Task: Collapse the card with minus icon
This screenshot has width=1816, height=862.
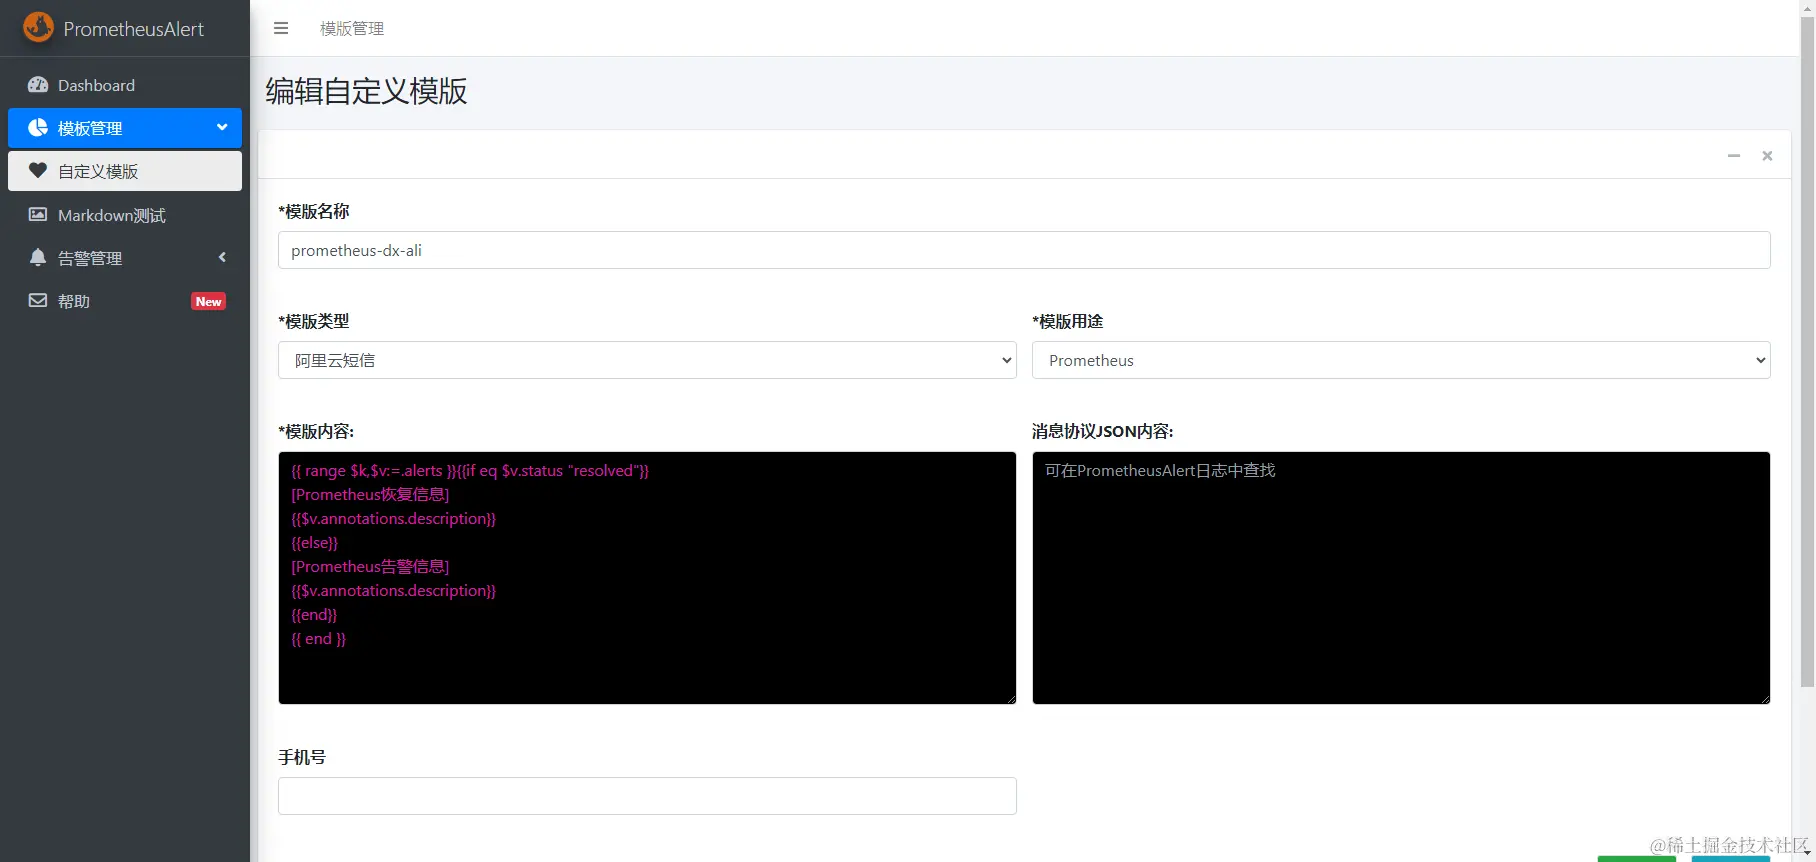Action: [x=1734, y=155]
